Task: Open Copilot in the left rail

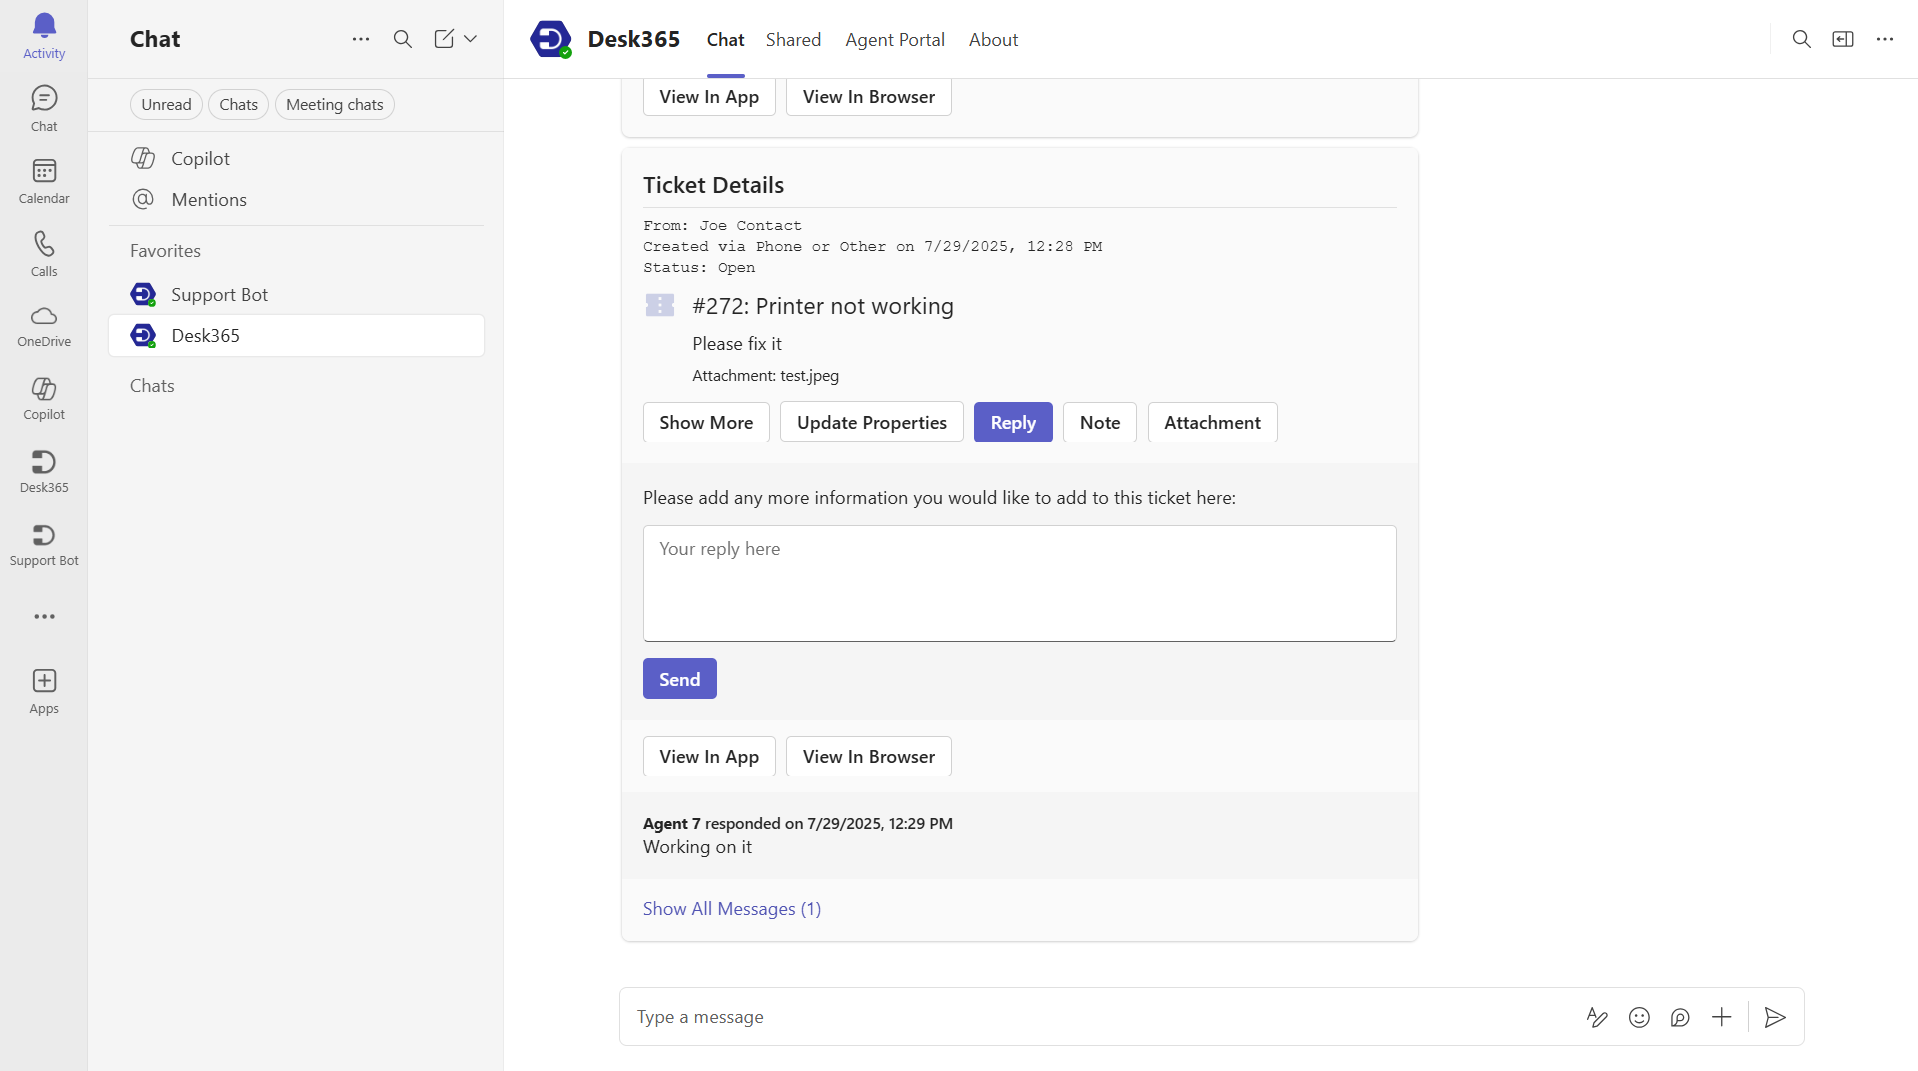Action: [x=44, y=399]
